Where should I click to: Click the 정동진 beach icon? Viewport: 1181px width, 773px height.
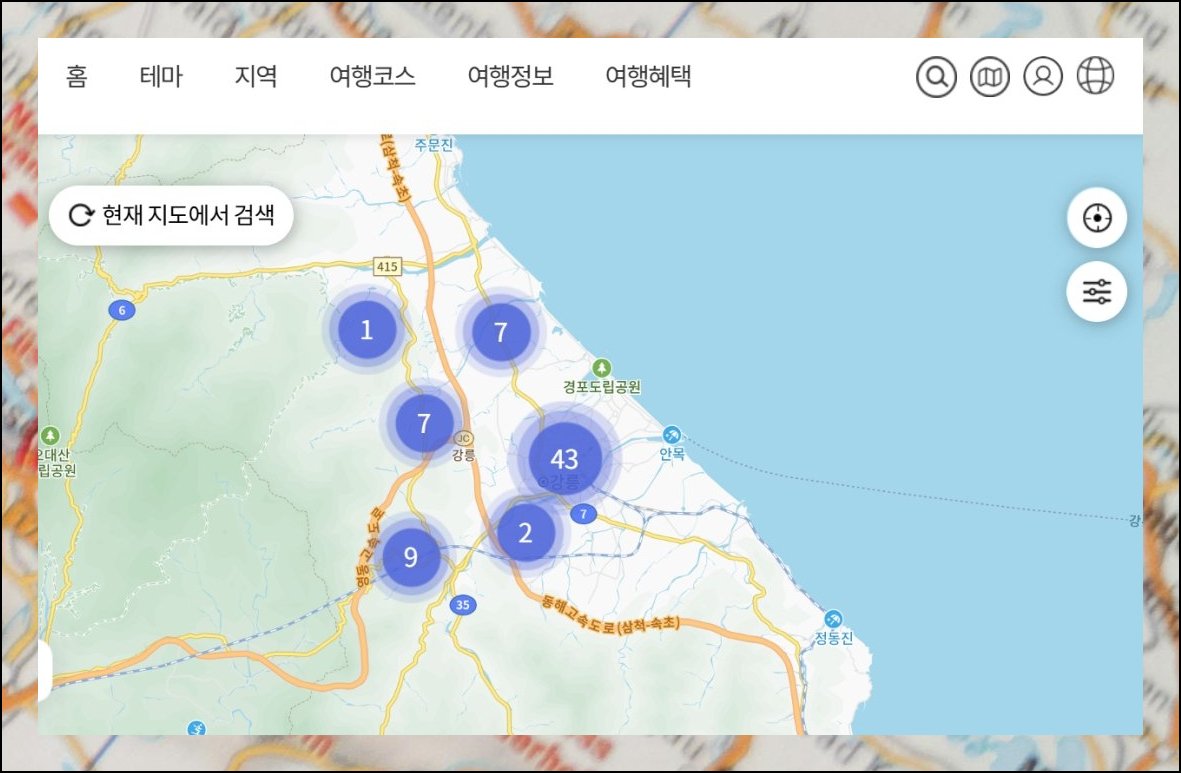pos(833,619)
